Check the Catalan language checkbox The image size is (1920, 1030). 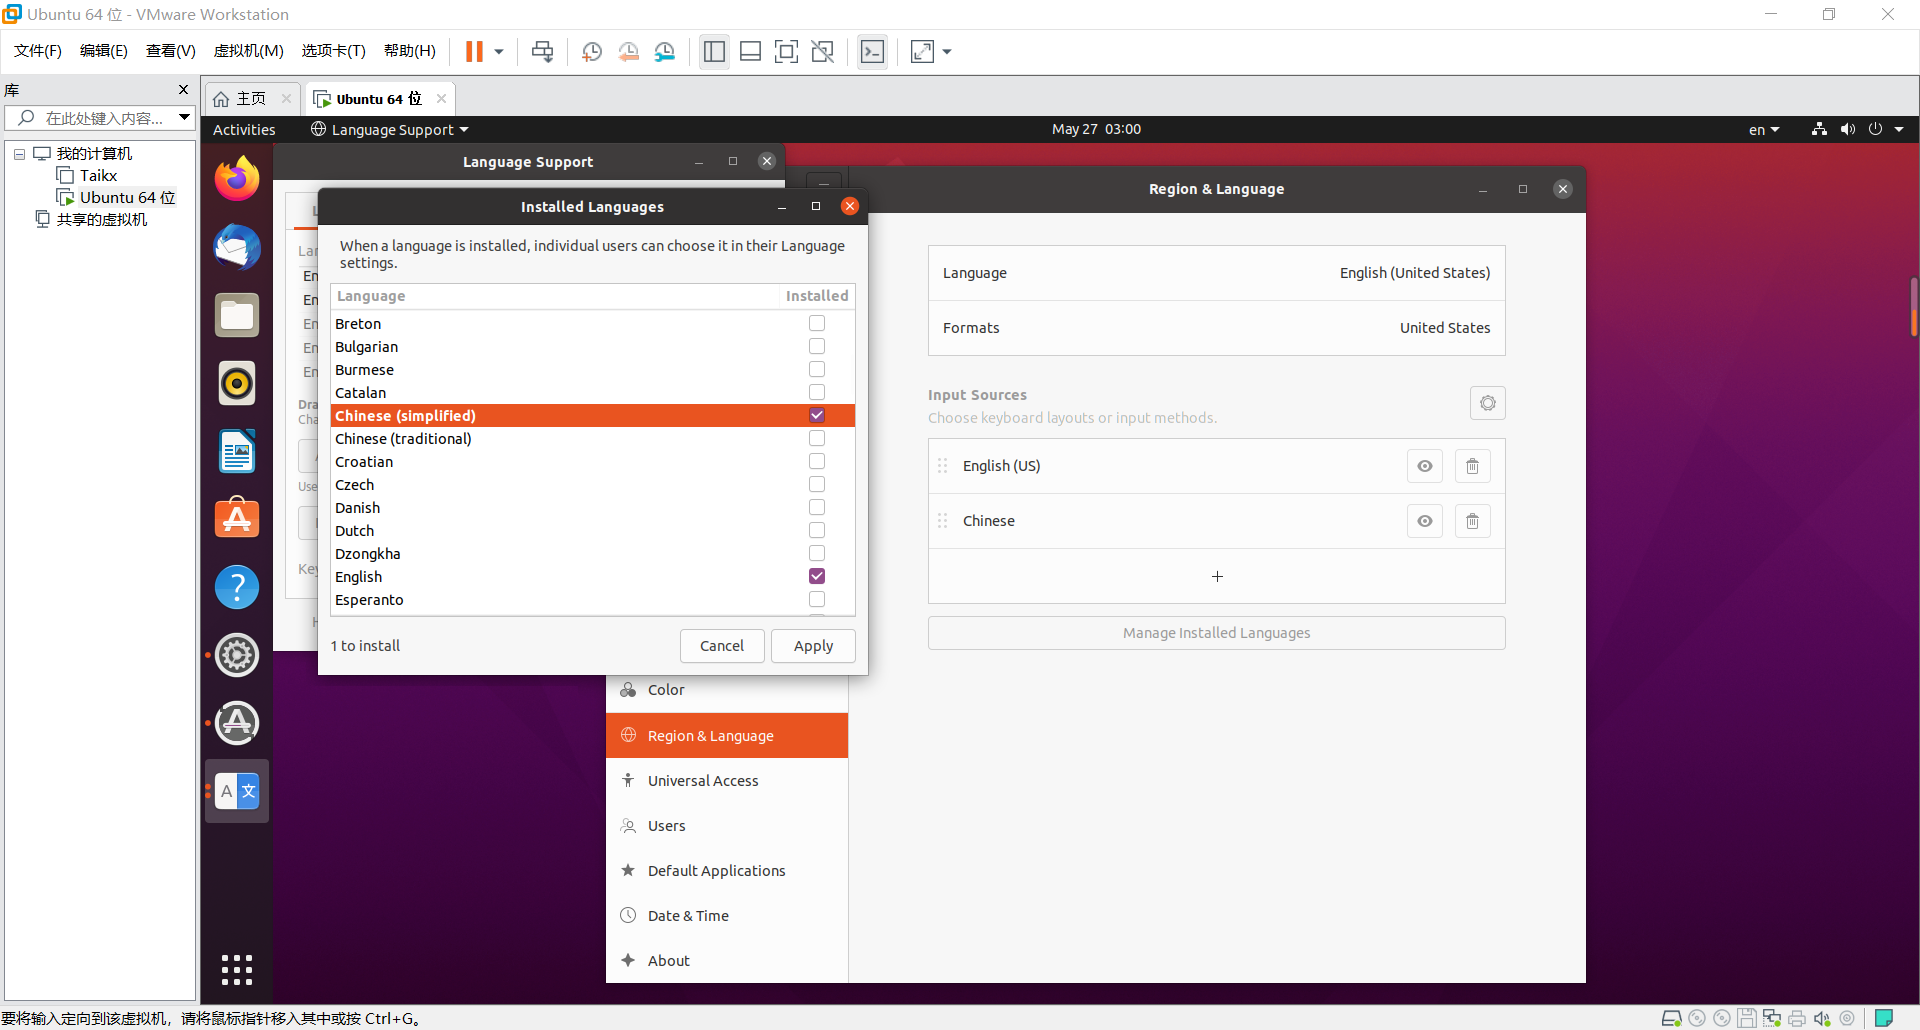817,392
